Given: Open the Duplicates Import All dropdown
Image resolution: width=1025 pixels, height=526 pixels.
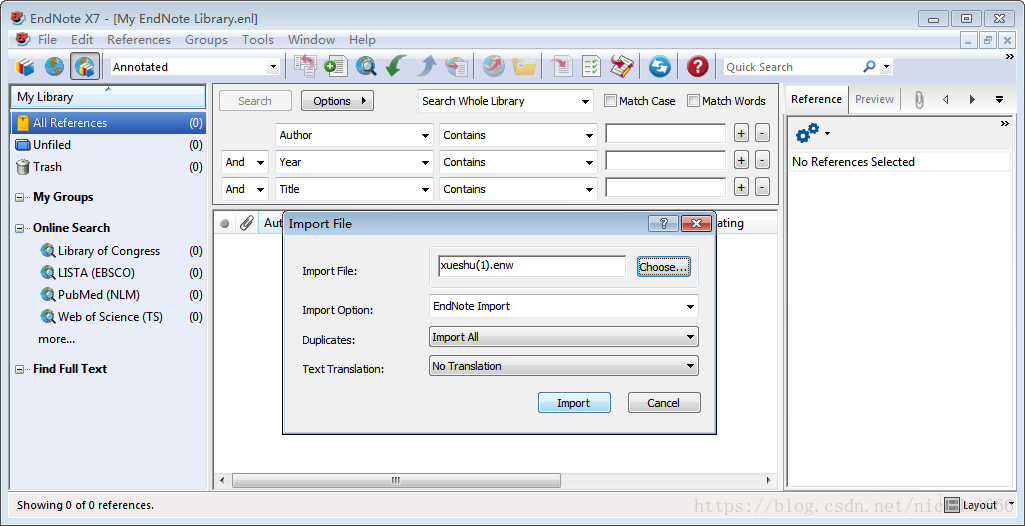Looking at the screenshot, I should (563, 337).
